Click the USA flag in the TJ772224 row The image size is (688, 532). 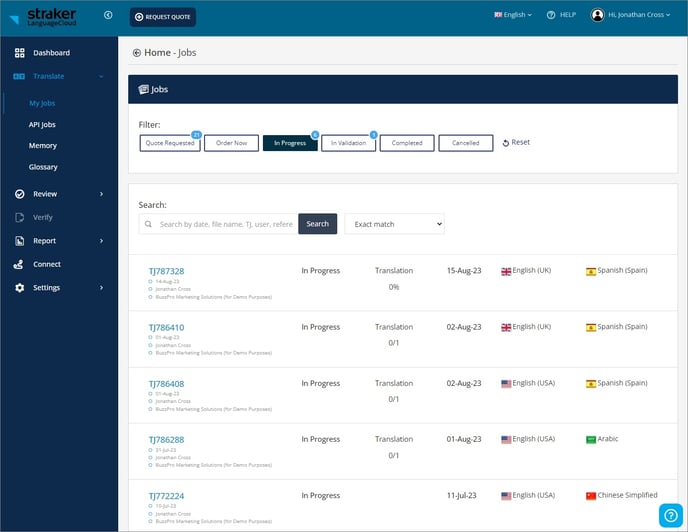click(x=506, y=496)
